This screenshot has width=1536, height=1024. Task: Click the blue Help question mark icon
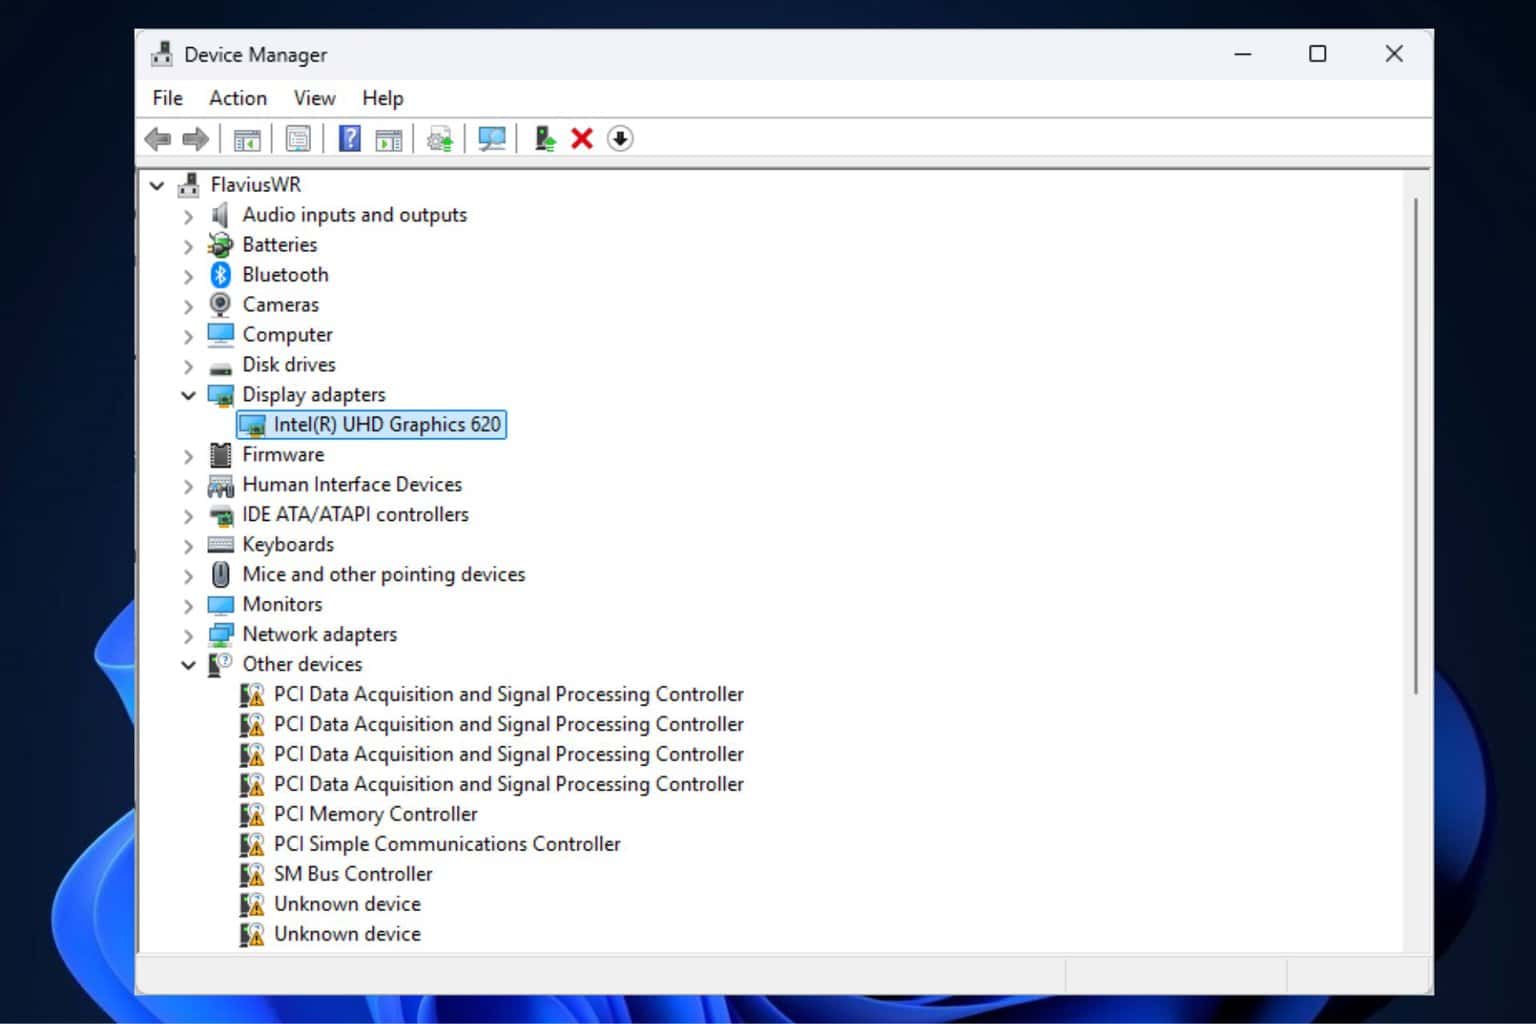pos(349,139)
